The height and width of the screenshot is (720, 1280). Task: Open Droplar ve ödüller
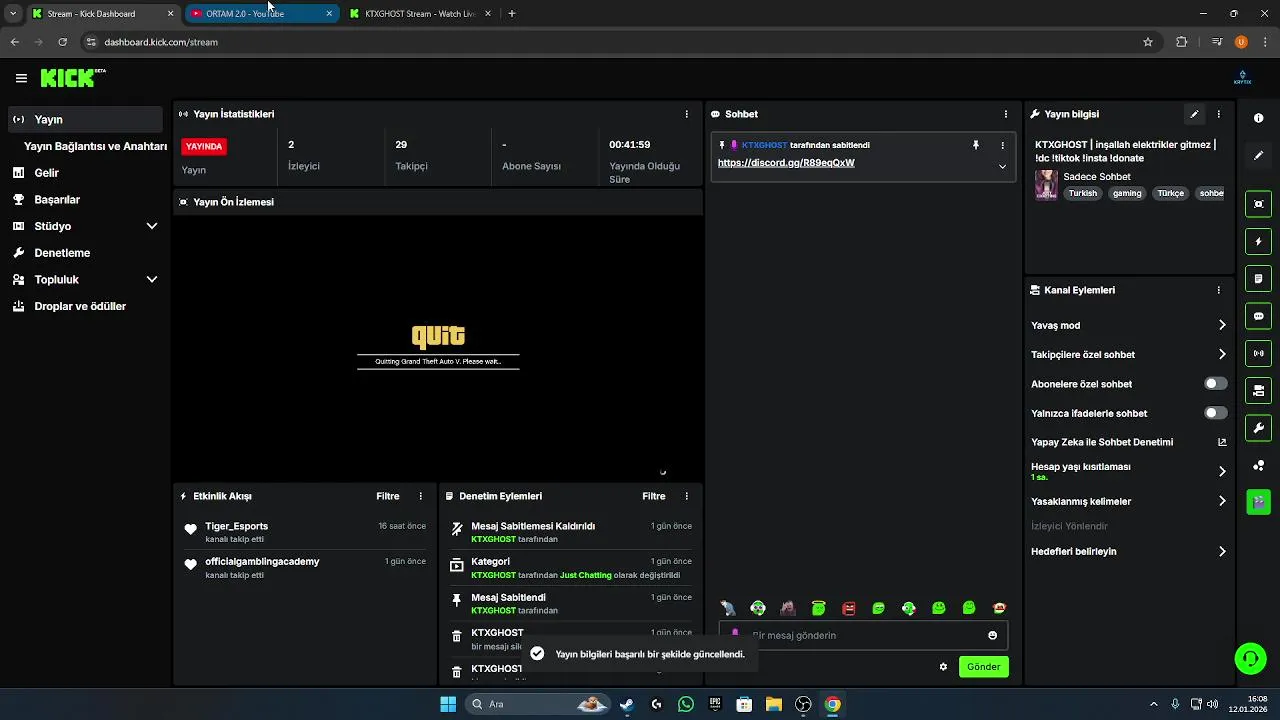85,306
